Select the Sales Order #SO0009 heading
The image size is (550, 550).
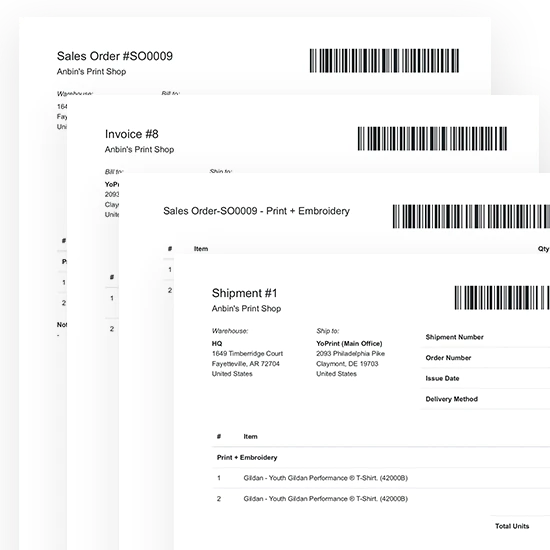click(115, 56)
